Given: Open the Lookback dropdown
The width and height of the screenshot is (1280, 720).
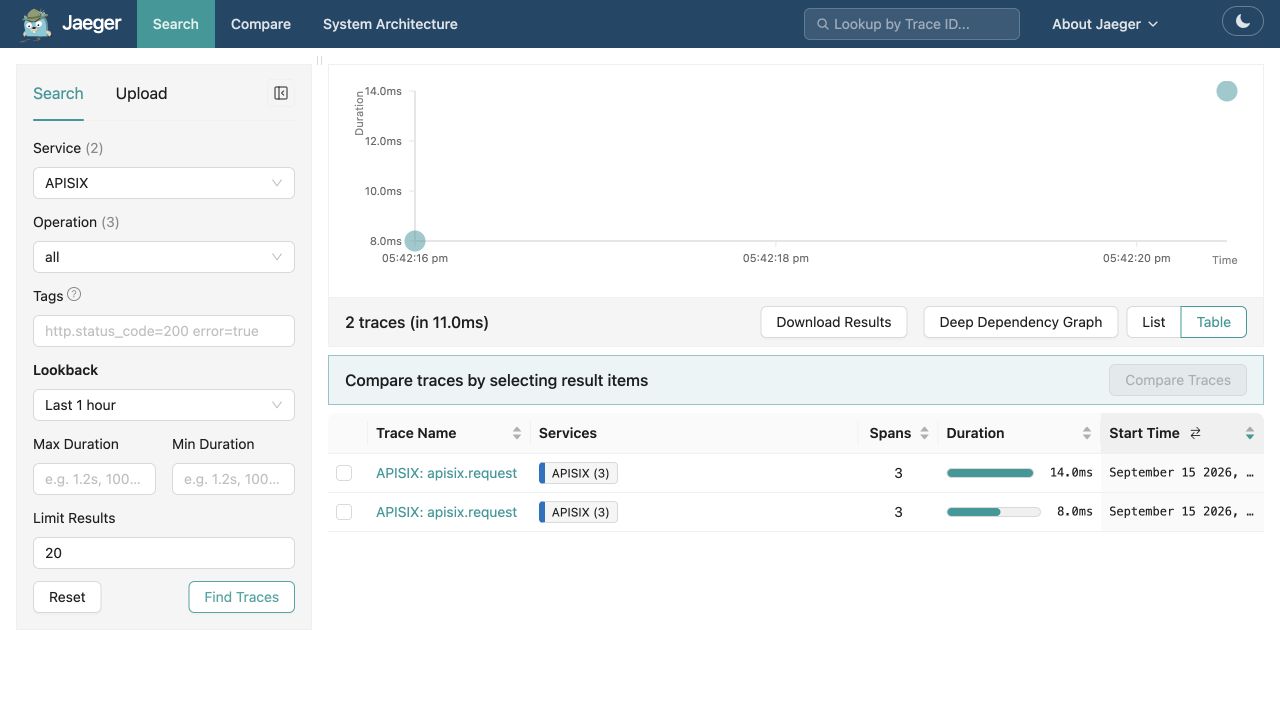Looking at the screenshot, I should [164, 405].
